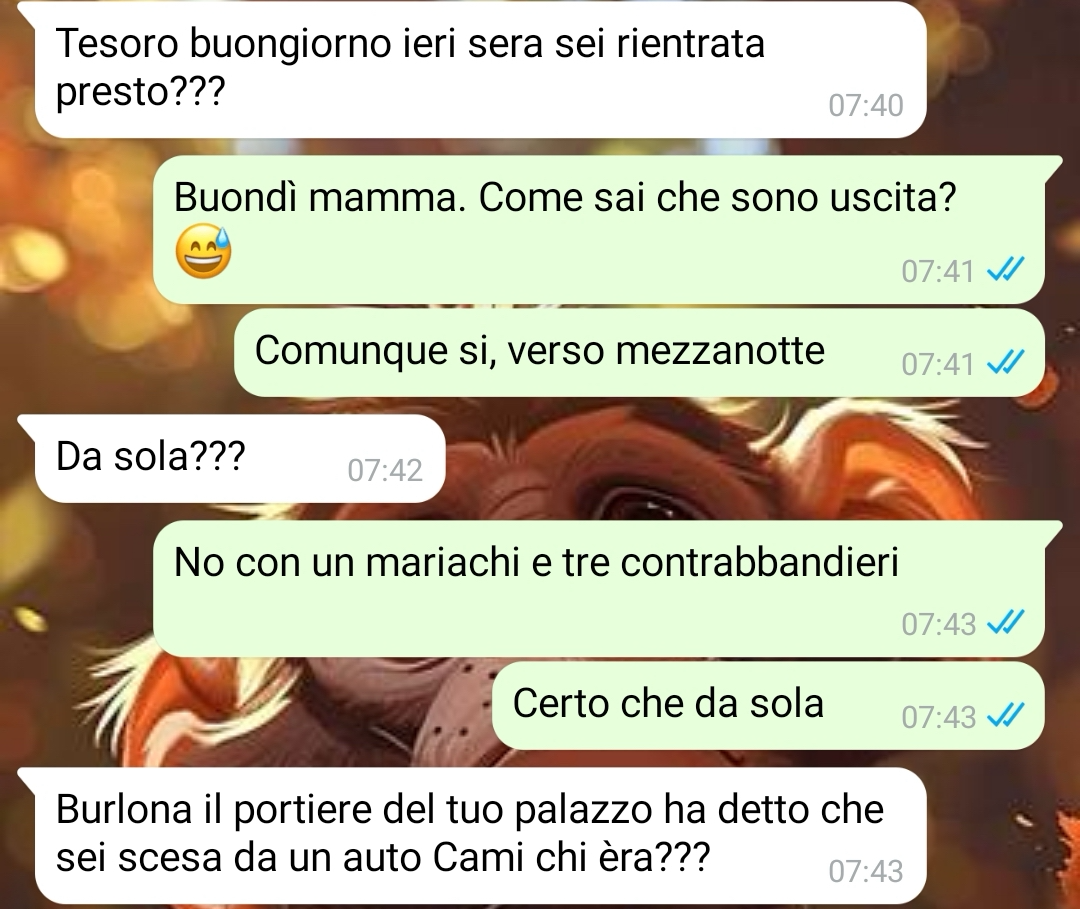This screenshot has width=1080, height=909.
Task: Tap read receipt ticks on 'Buondì mamma' message
Action: 1006,270
